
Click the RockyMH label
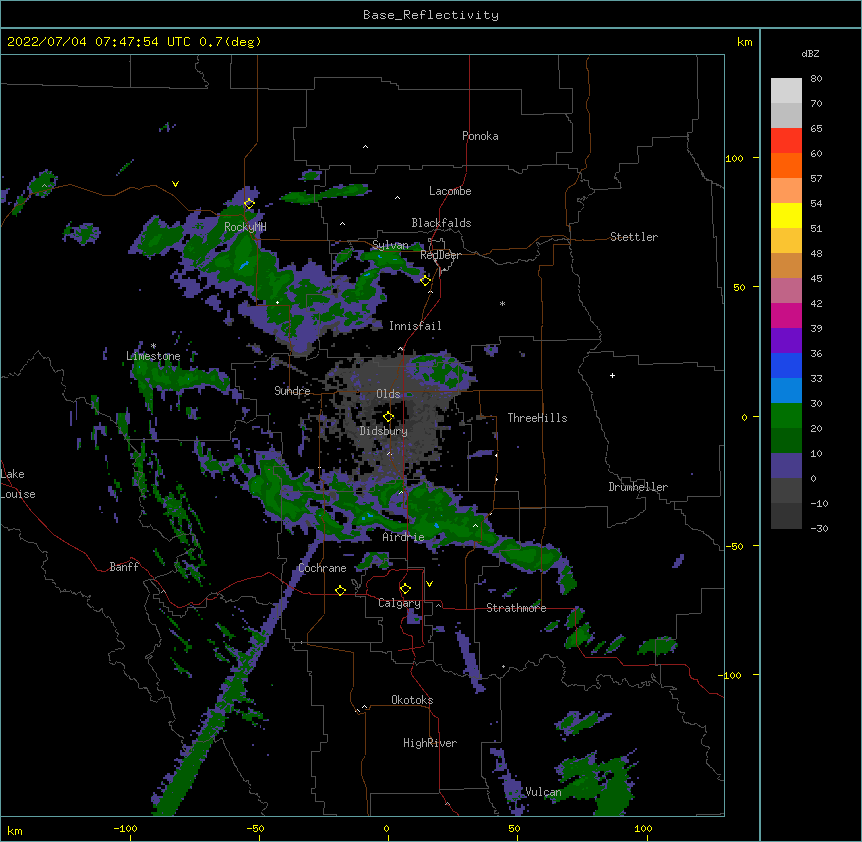tap(245, 227)
